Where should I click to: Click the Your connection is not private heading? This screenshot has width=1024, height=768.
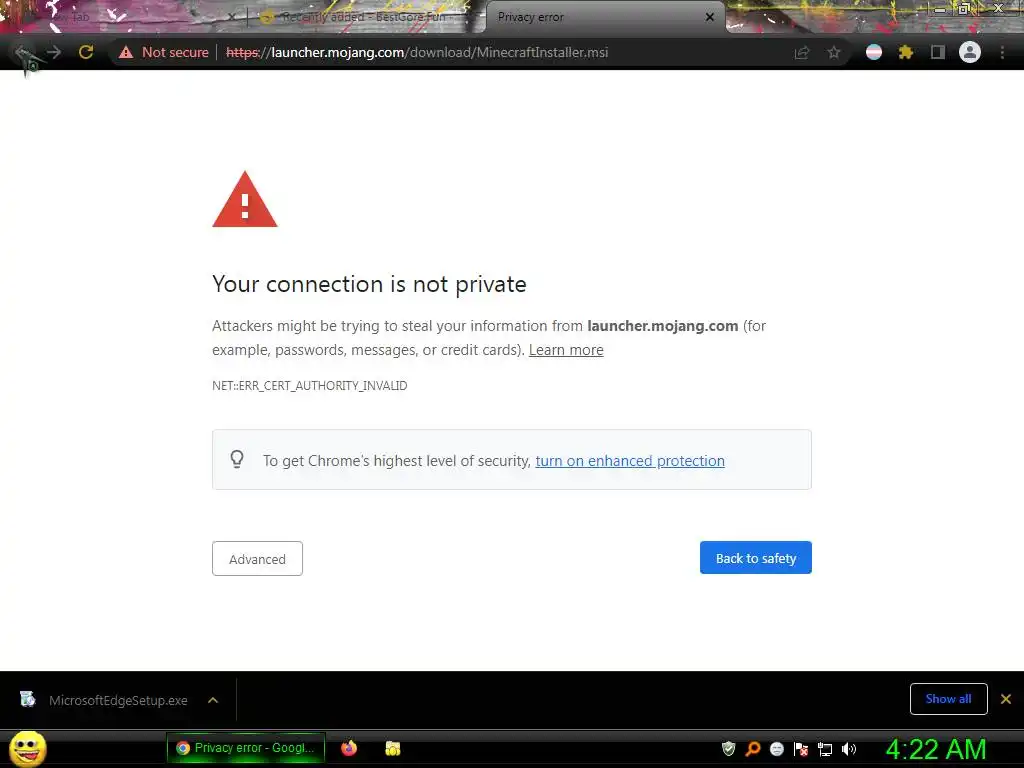click(x=369, y=285)
